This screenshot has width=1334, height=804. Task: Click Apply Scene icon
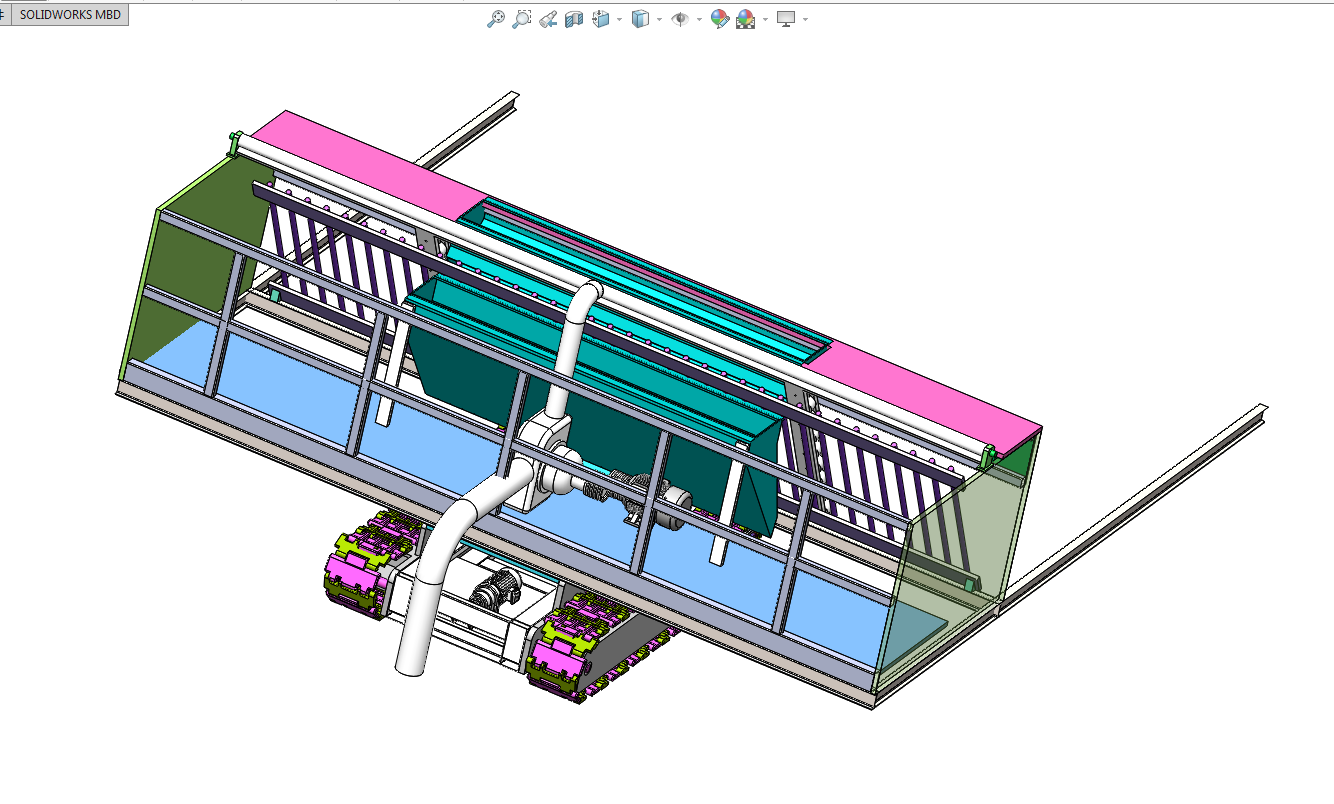pyautogui.click(x=745, y=18)
